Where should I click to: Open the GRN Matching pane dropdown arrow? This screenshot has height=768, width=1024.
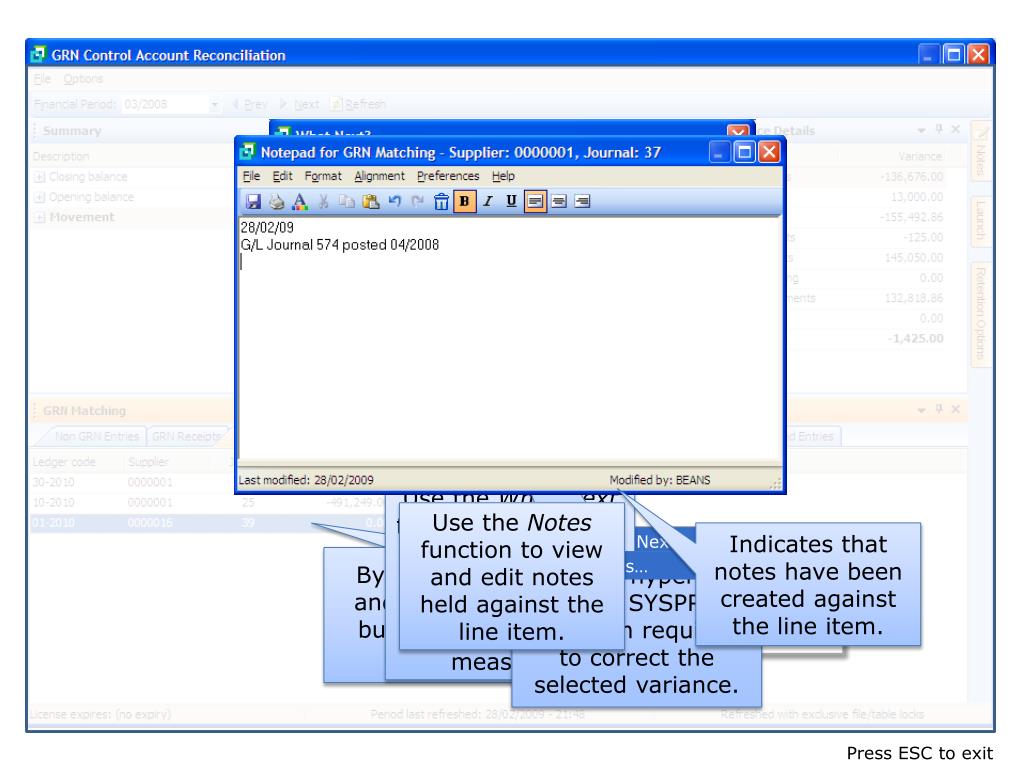(921, 410)
